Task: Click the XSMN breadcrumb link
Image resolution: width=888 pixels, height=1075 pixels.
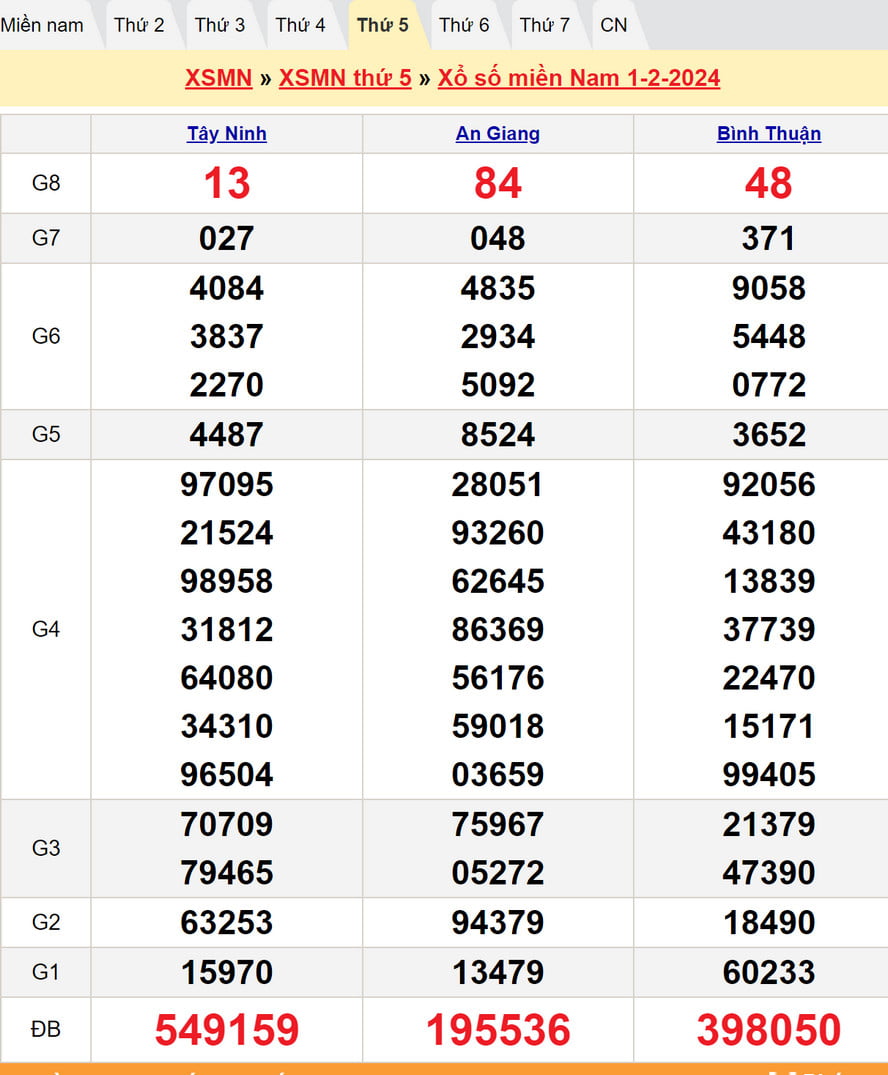Action: (x=218, y=78)
